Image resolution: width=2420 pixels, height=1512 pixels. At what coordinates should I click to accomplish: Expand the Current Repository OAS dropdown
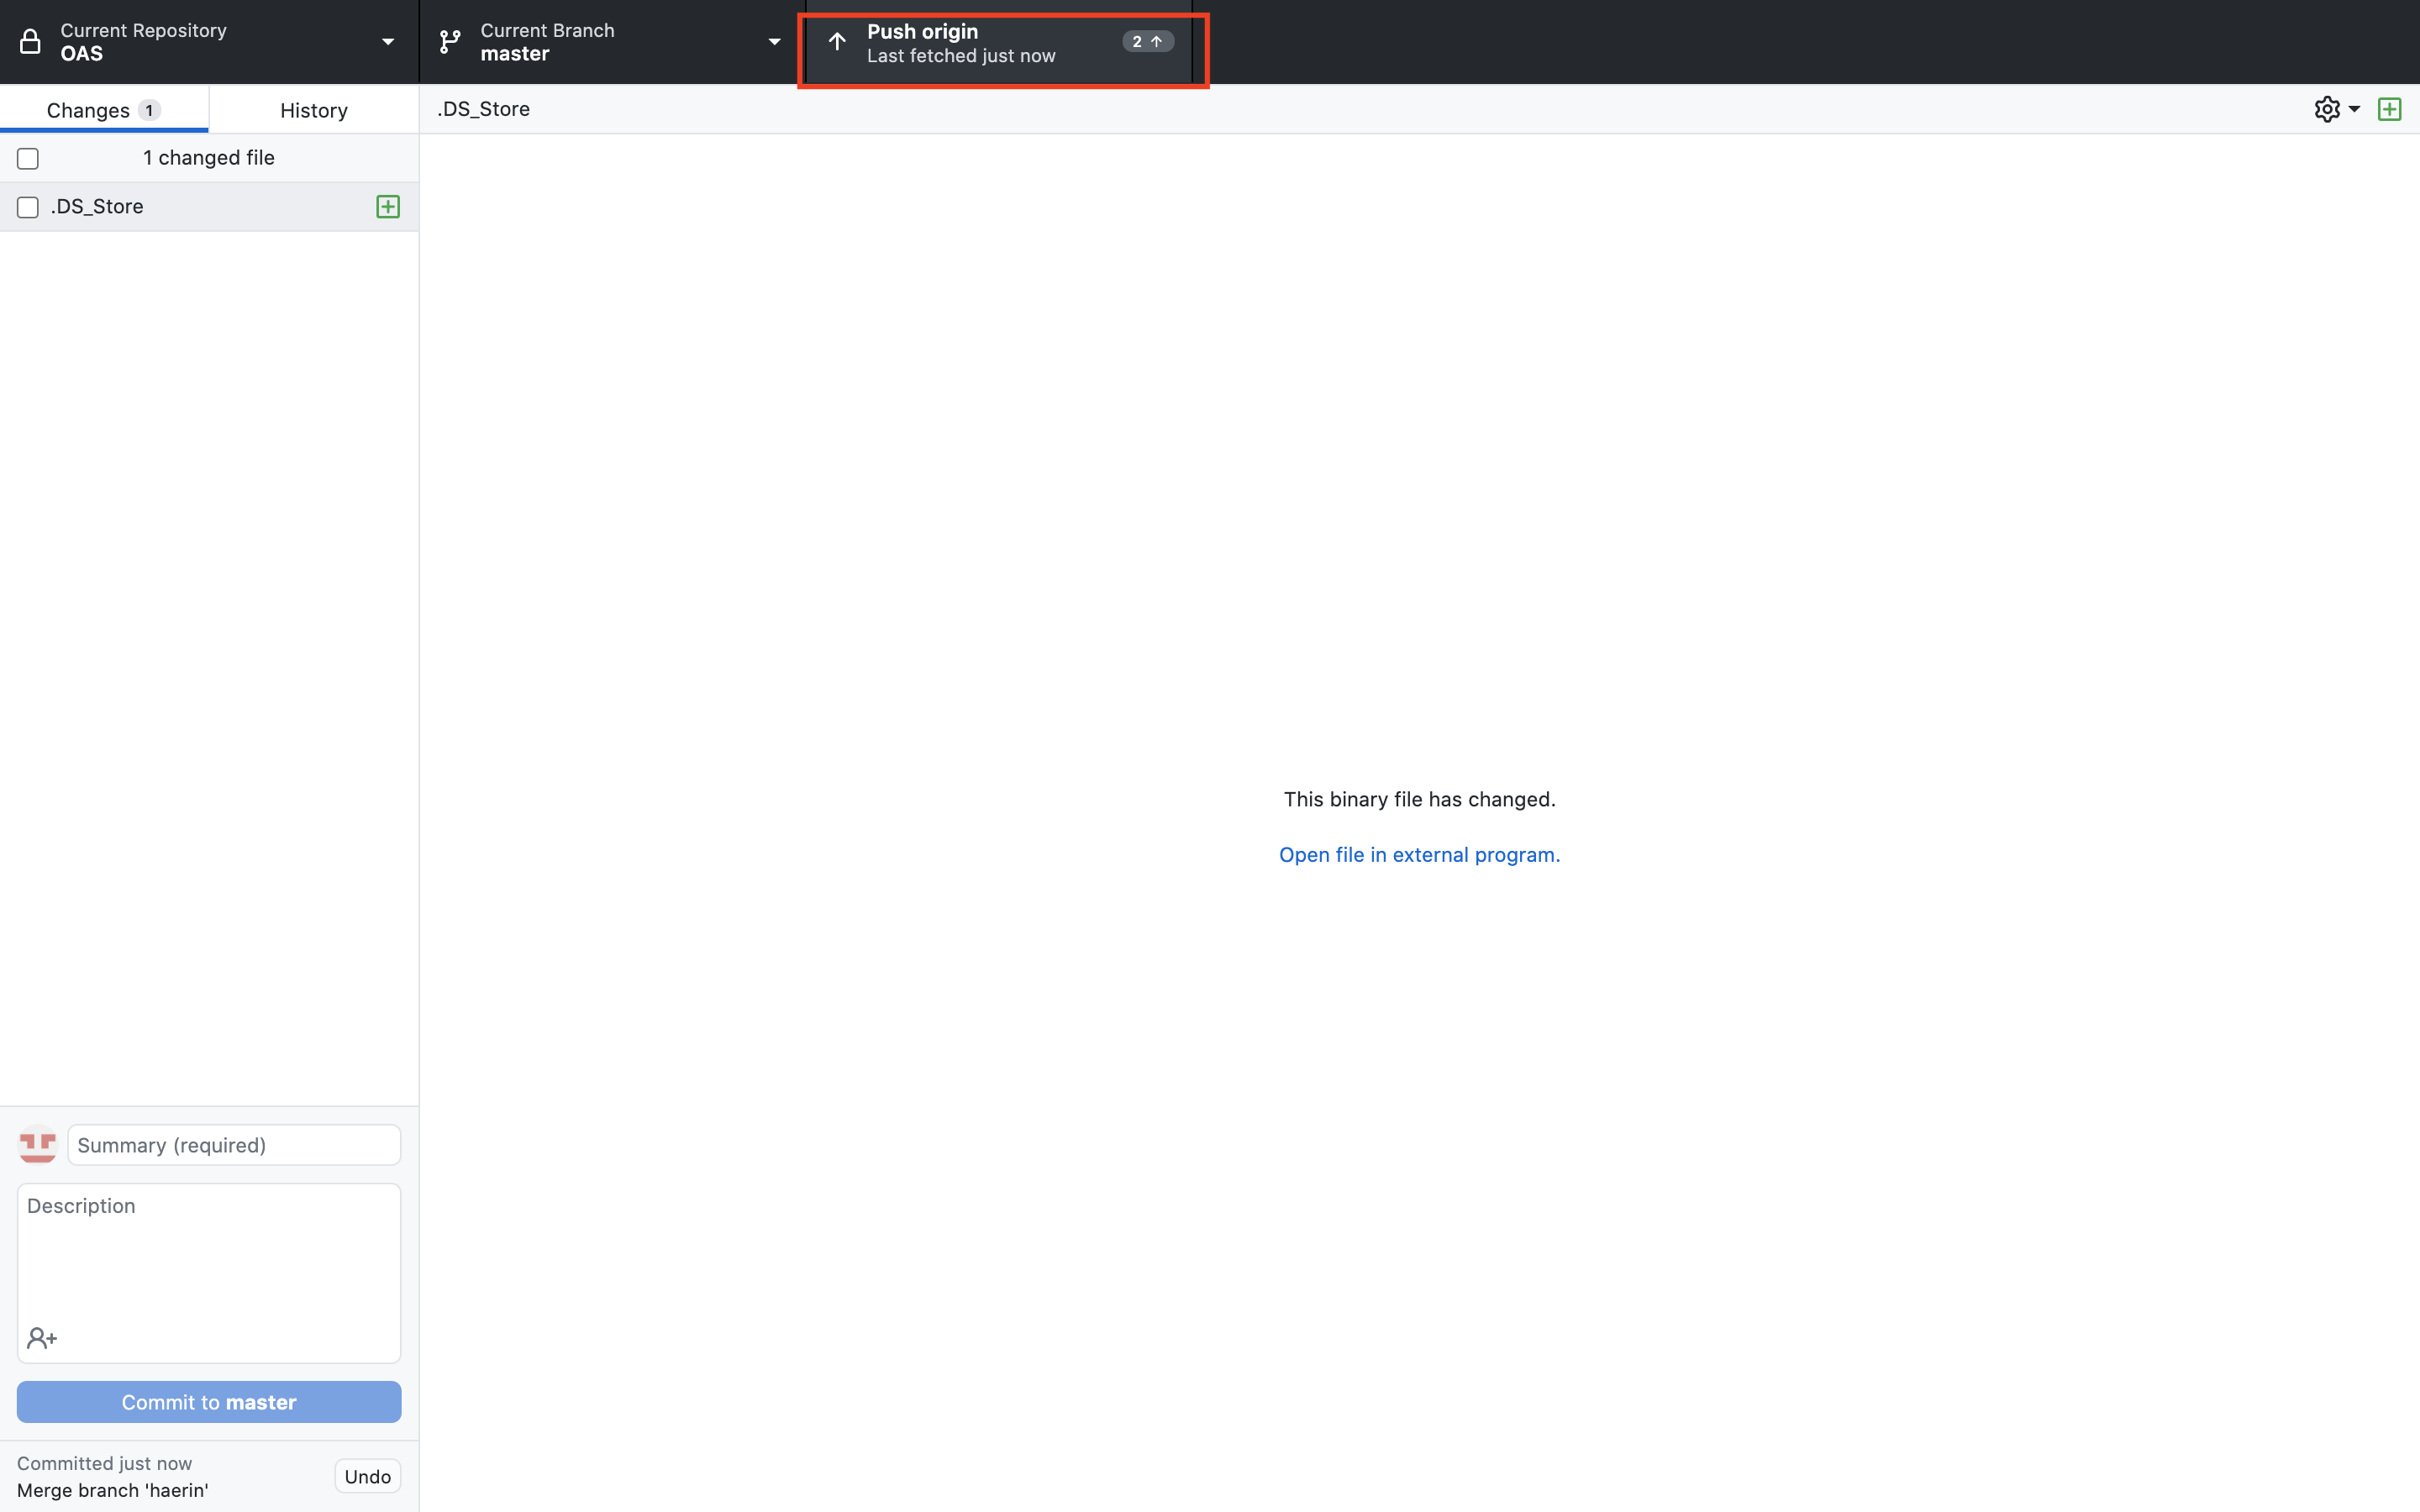pos(209,42)
